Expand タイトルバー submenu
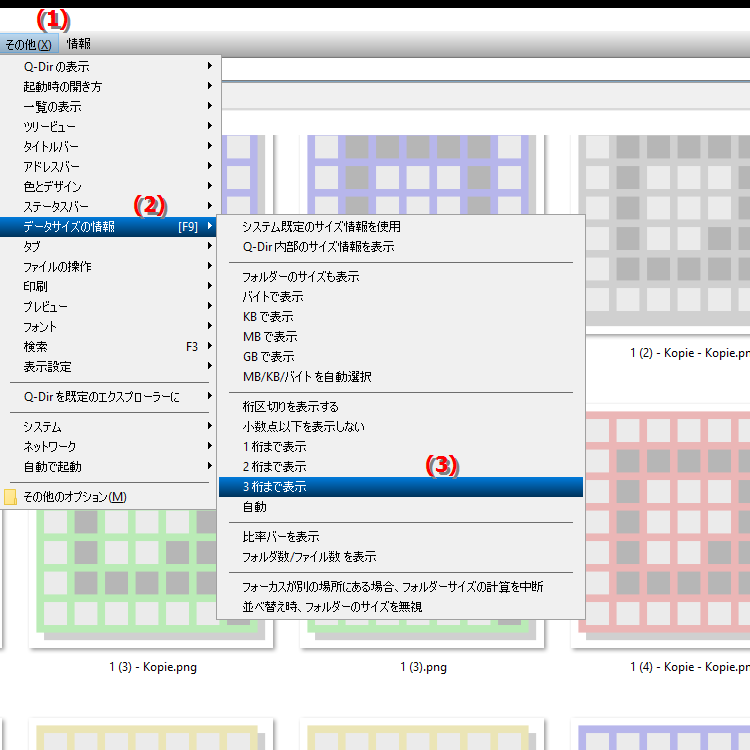This screenshot has width=750, height=750. point(110,146)
